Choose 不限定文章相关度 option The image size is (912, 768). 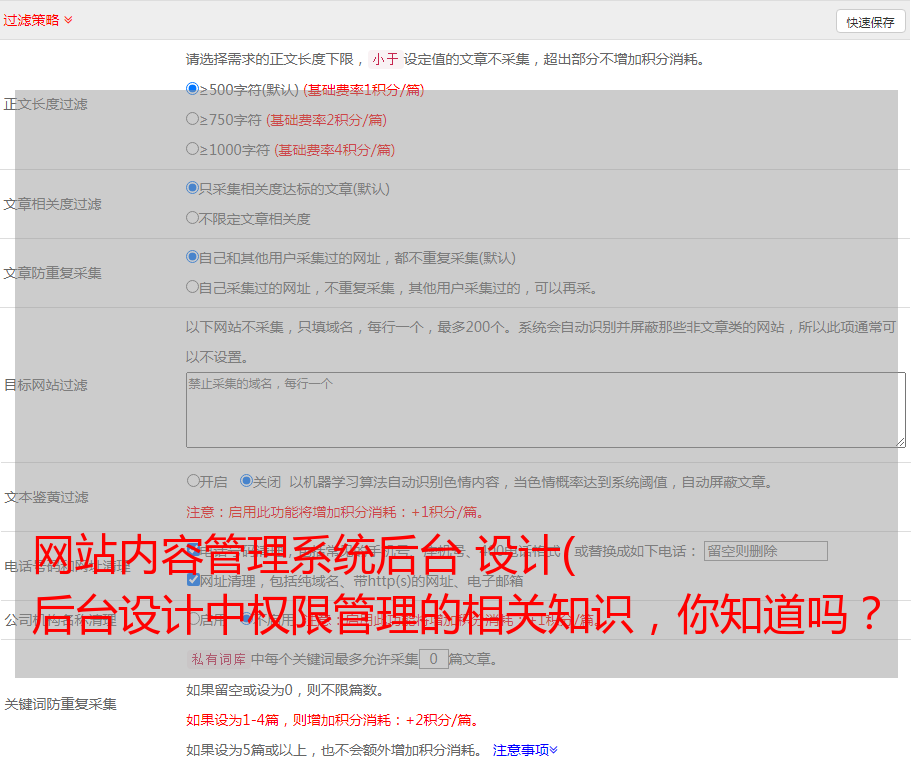[193, 218]
